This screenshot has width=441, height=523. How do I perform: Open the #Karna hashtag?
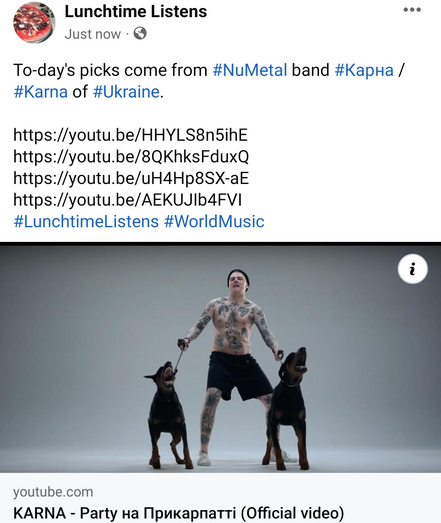click(40, 92)
